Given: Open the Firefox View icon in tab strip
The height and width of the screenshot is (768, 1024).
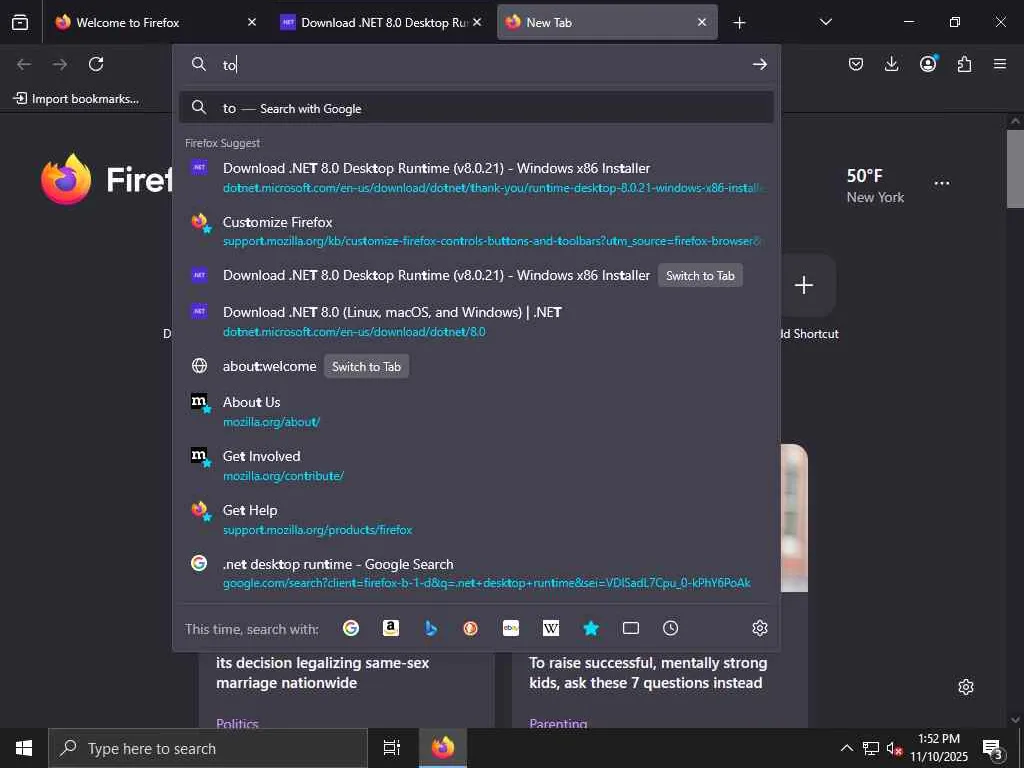Looking at the screenshot, I should click(x=20, y=22).
